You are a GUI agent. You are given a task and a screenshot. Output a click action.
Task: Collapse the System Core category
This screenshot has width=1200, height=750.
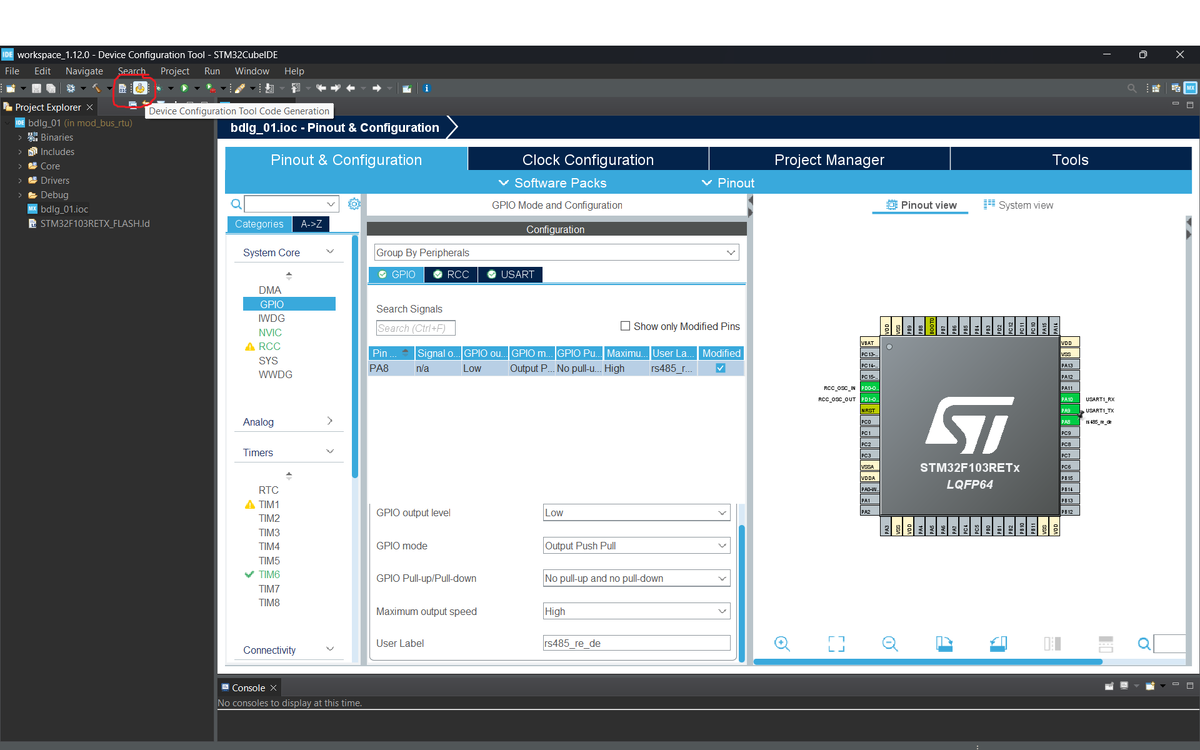pyautogui.click(x=330, y=252)
